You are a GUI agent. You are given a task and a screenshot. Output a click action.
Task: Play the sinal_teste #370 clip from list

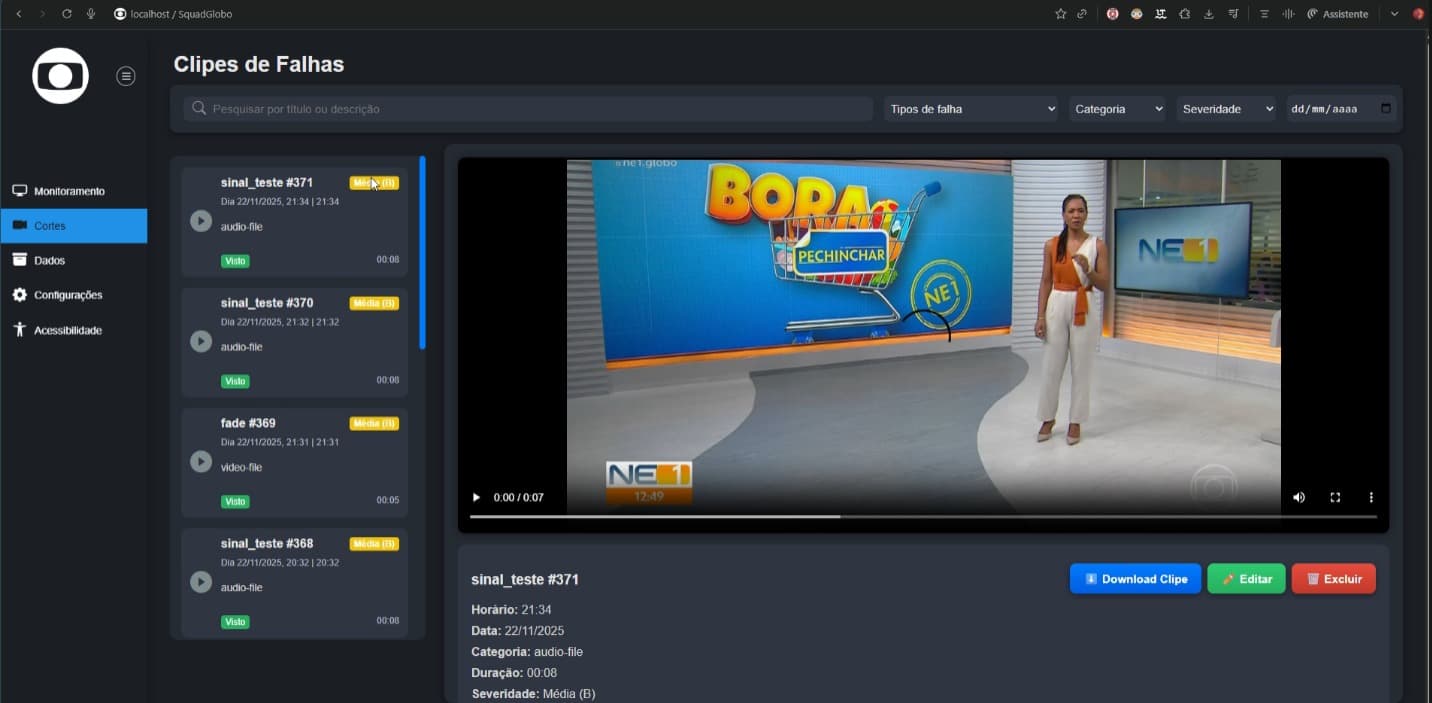[x=201, y=341]
